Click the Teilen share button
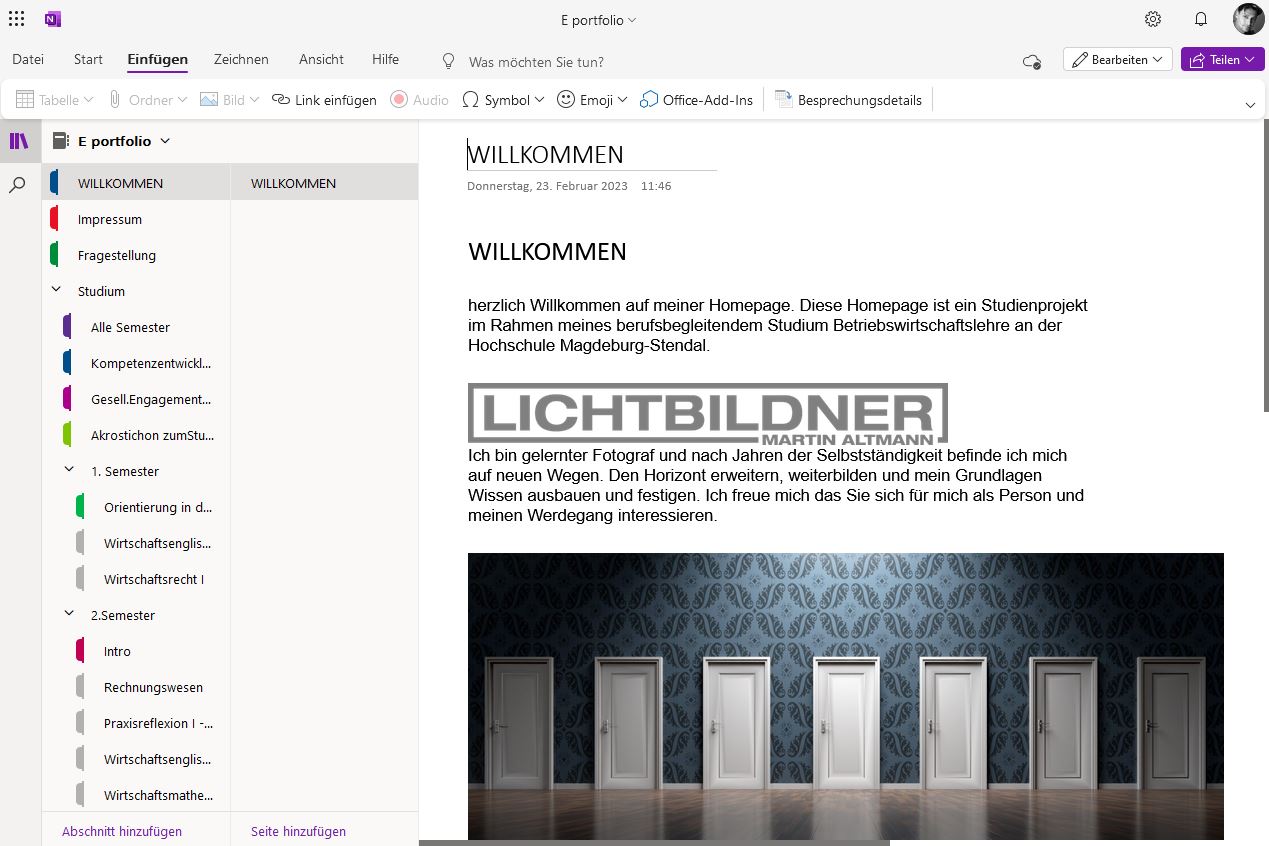Viewport: 1269px width, 846px height. (x=1222, y=60)
